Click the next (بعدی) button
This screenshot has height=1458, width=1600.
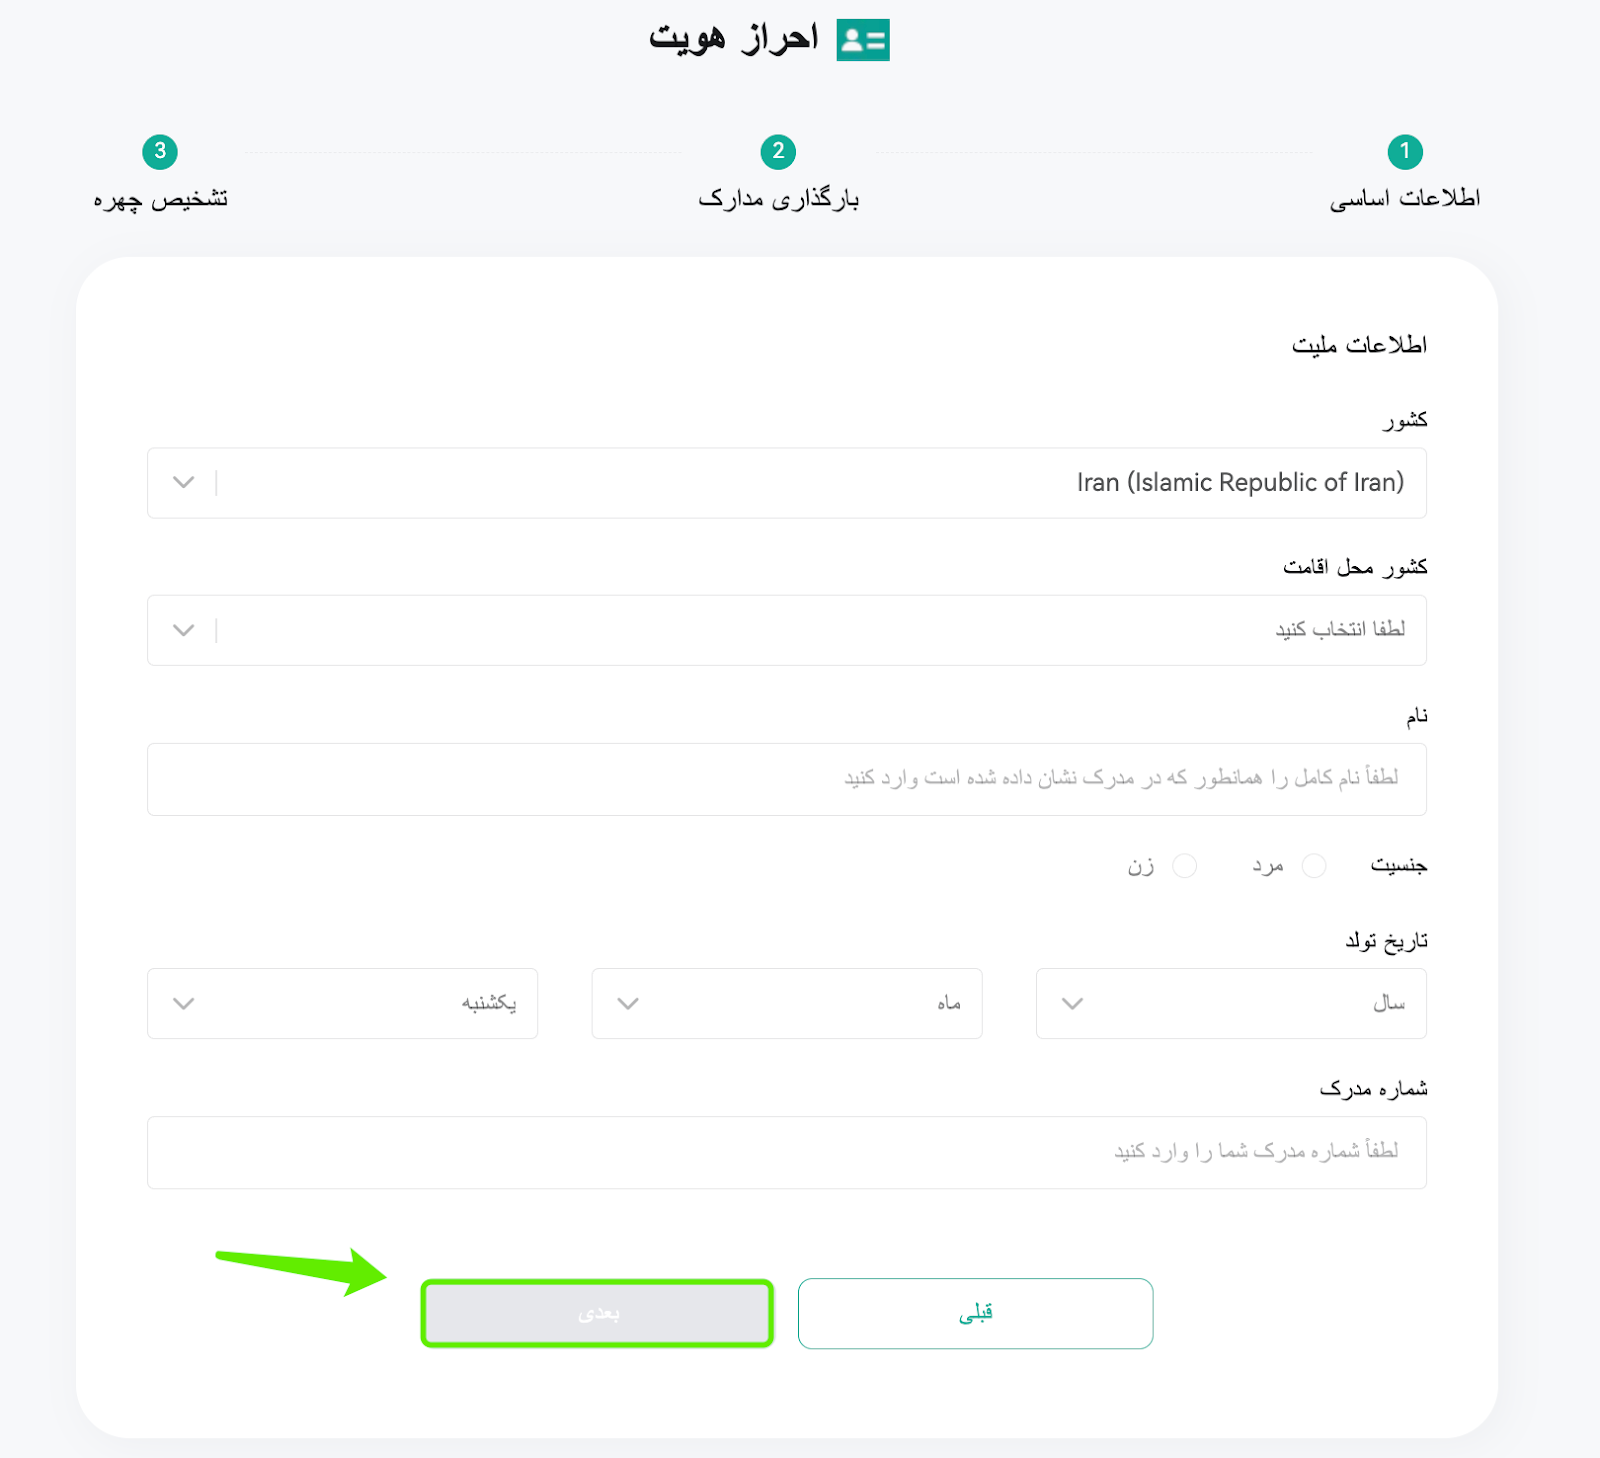[x=597, y=1313]
